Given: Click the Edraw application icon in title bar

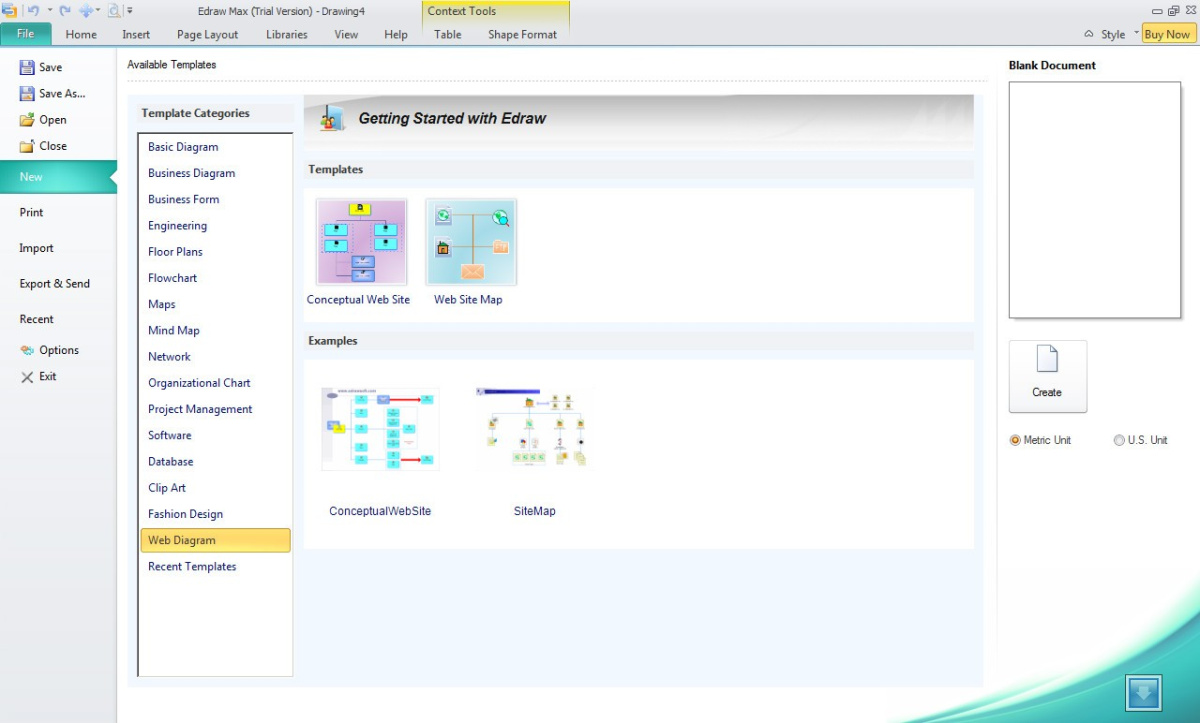Looking at the screenshot, I should [10, 11].
